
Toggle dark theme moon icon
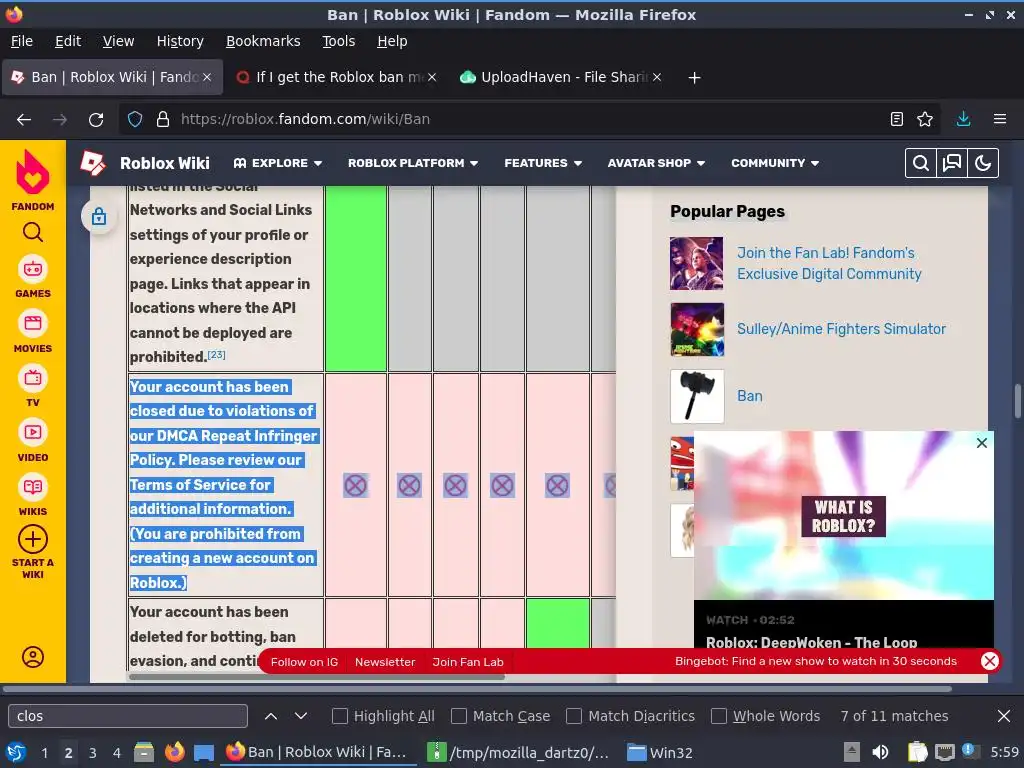point(983,163)
